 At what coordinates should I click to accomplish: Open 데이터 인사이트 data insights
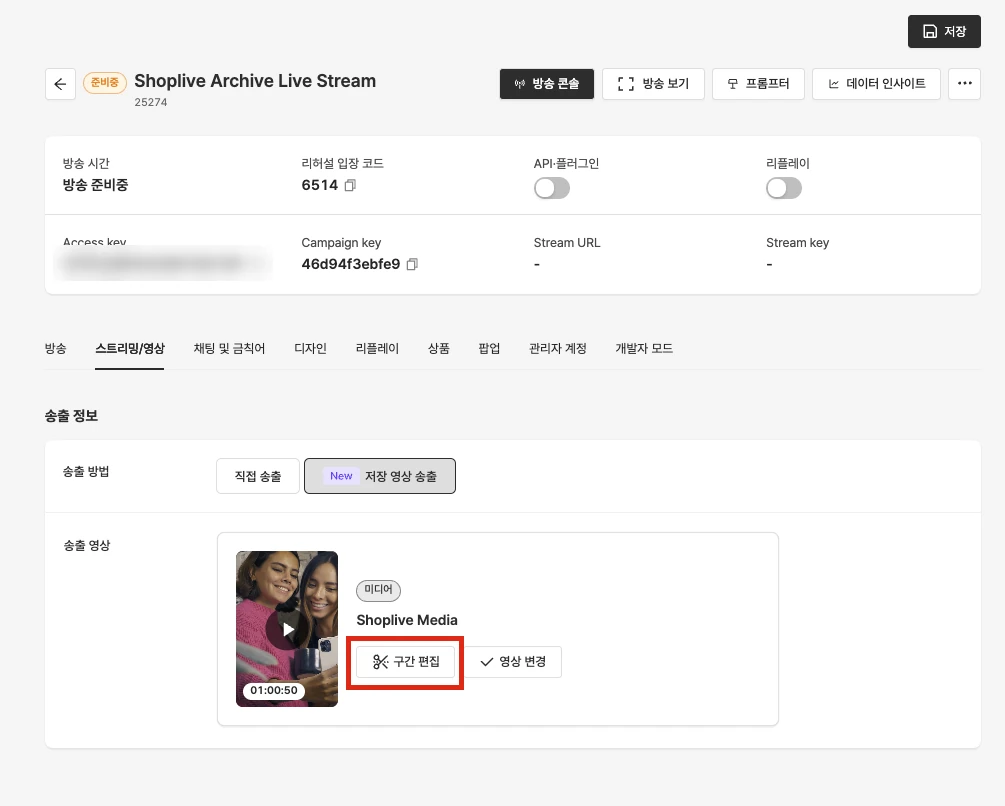pos(876,84)
